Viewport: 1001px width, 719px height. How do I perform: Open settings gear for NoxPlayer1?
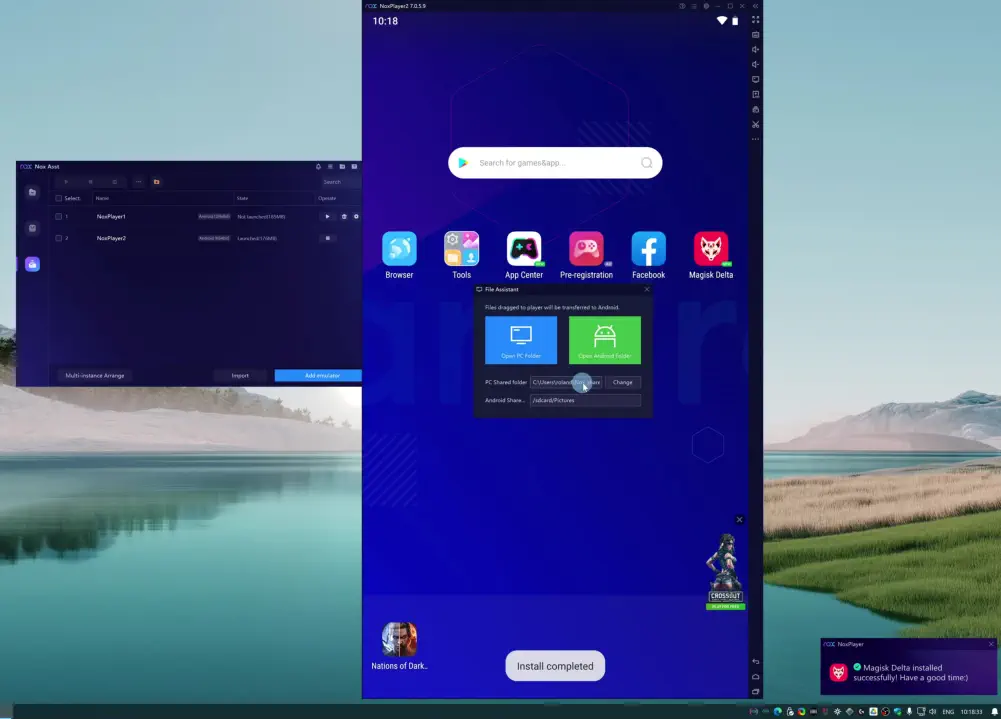point(356,216)
